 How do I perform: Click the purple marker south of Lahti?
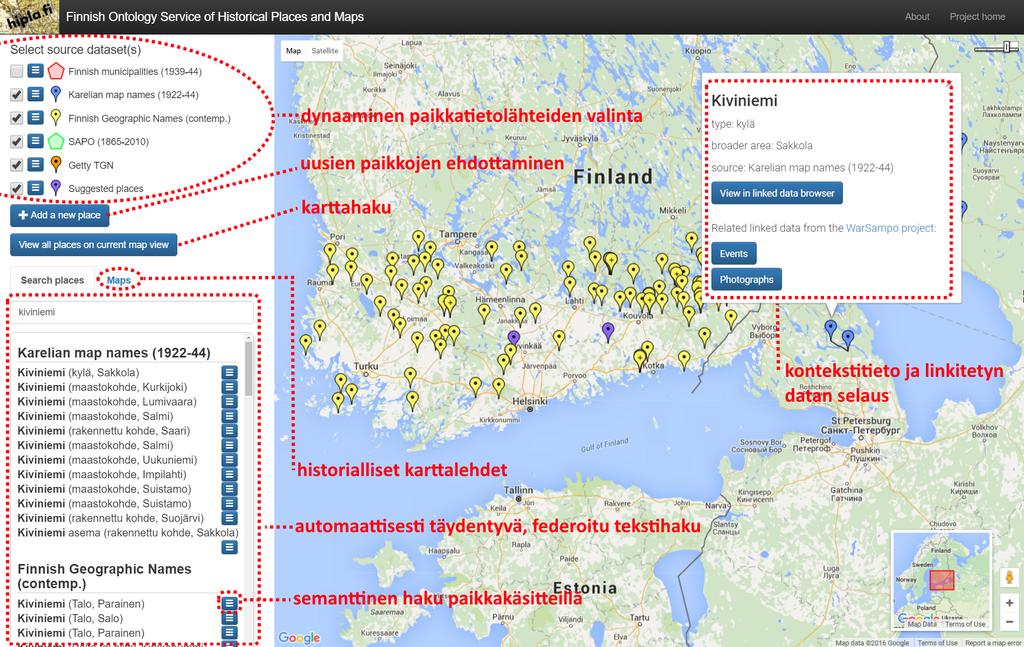point(608,331)
